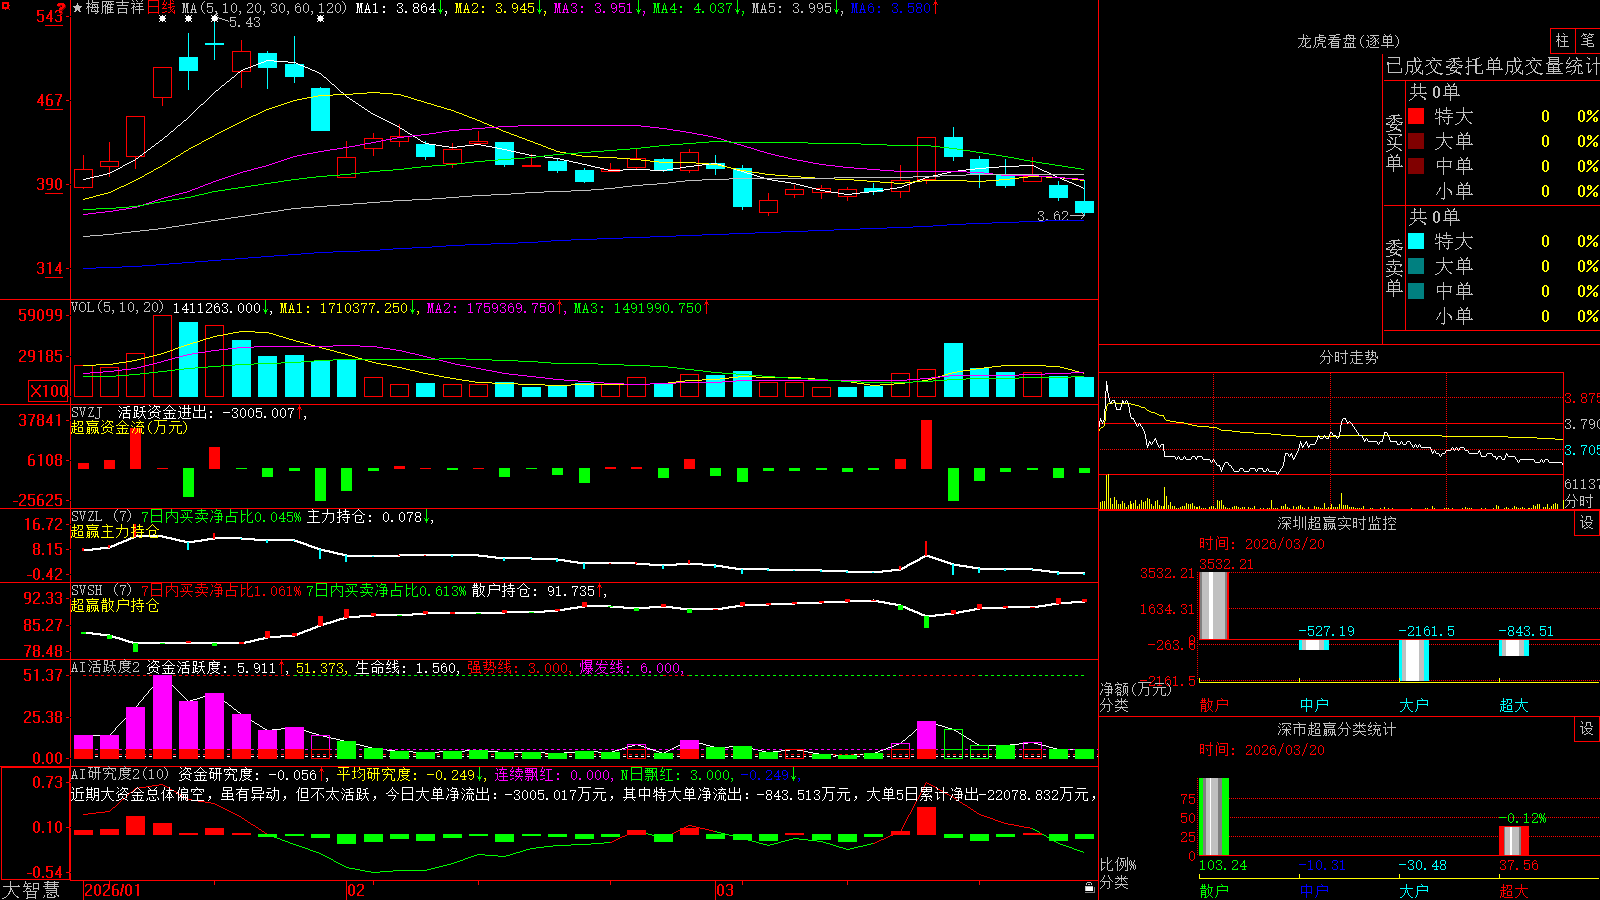Click the lock icon at the chart's bottom right

[1089, 888]
